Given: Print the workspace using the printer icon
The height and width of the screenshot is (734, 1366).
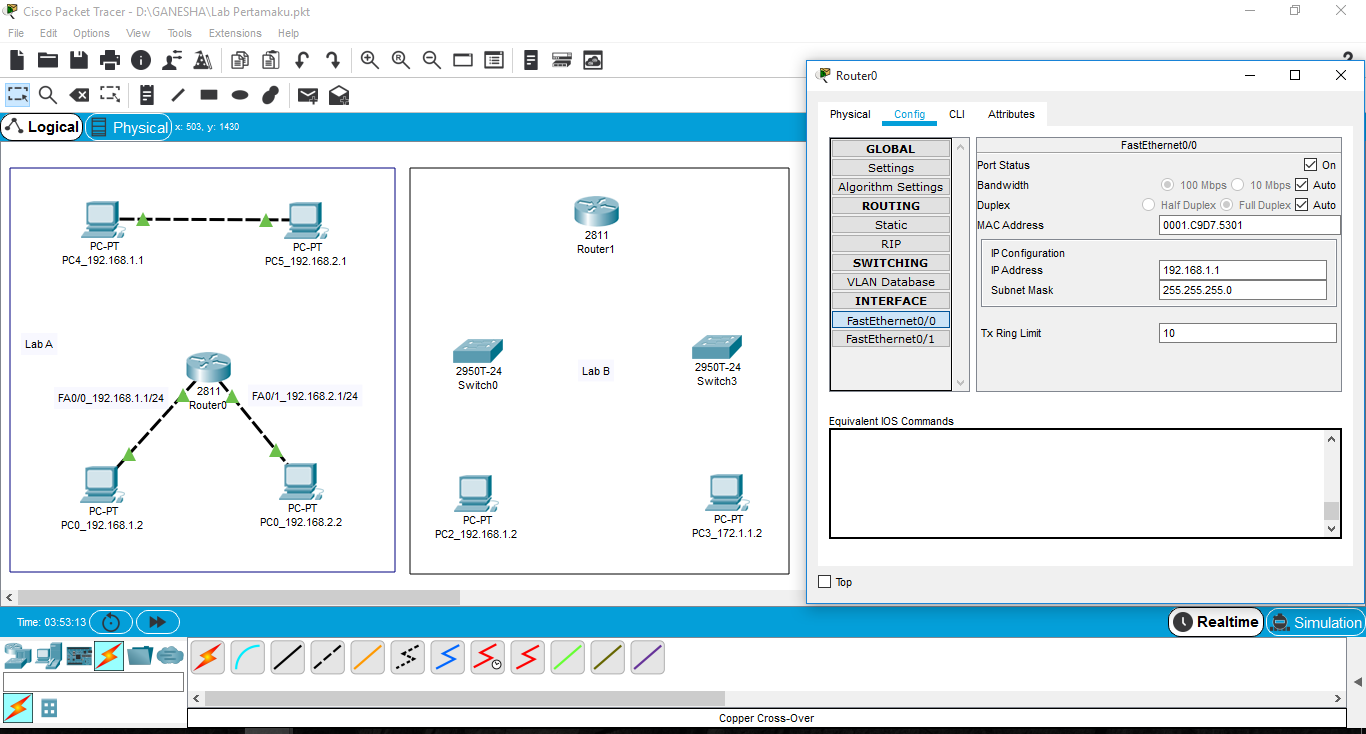Looking at the screenshot, I should pos(110,60).
